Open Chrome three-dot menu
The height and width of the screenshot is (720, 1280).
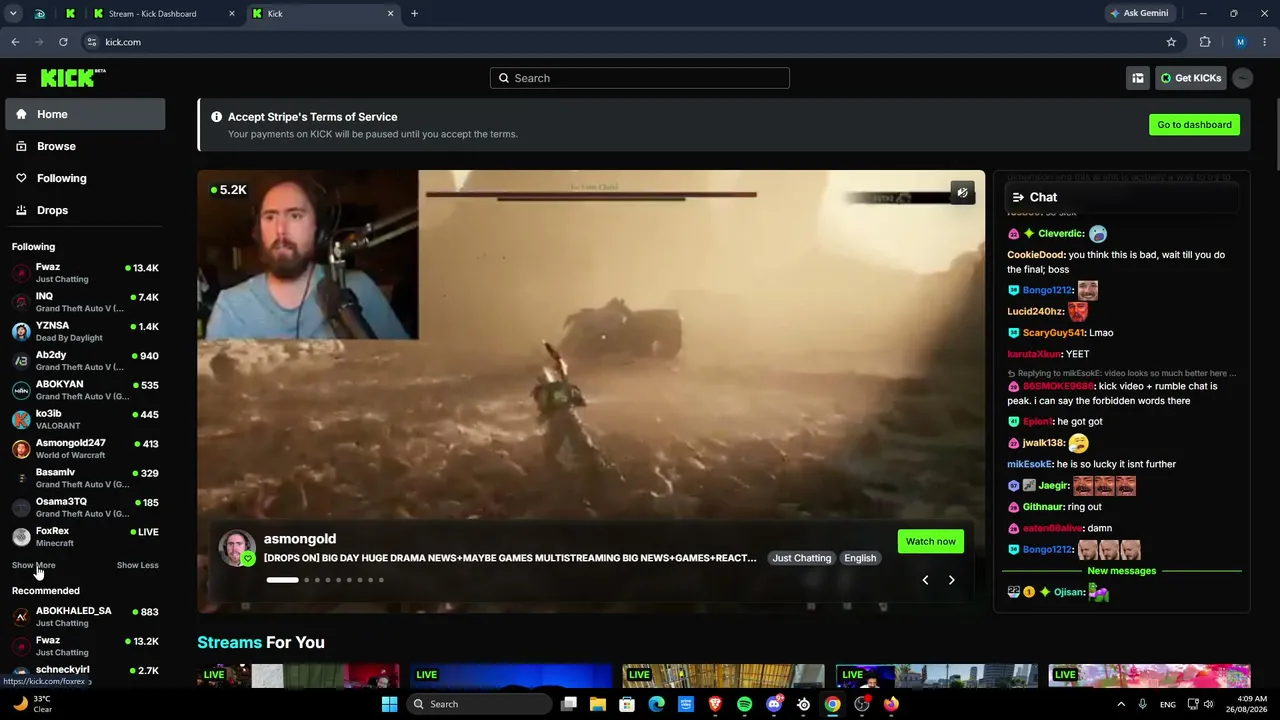1265,42
